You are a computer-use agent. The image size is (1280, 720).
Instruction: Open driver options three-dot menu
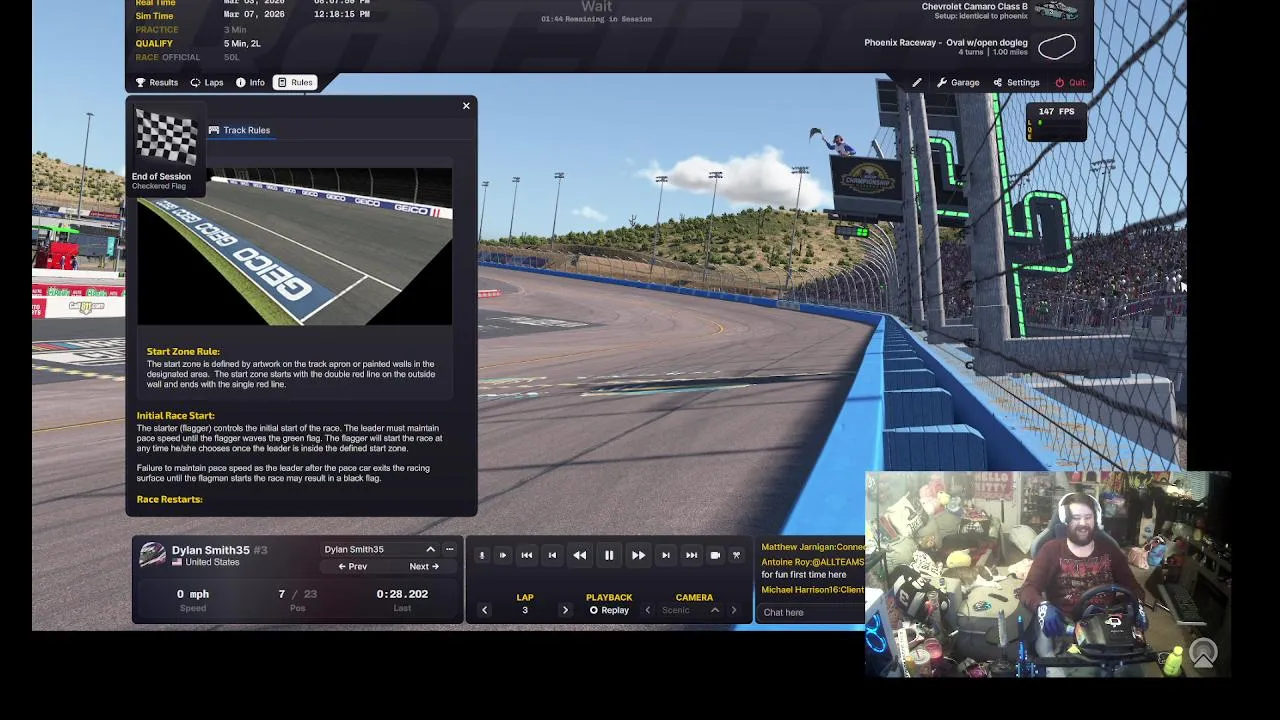click(x=450, y=549)
